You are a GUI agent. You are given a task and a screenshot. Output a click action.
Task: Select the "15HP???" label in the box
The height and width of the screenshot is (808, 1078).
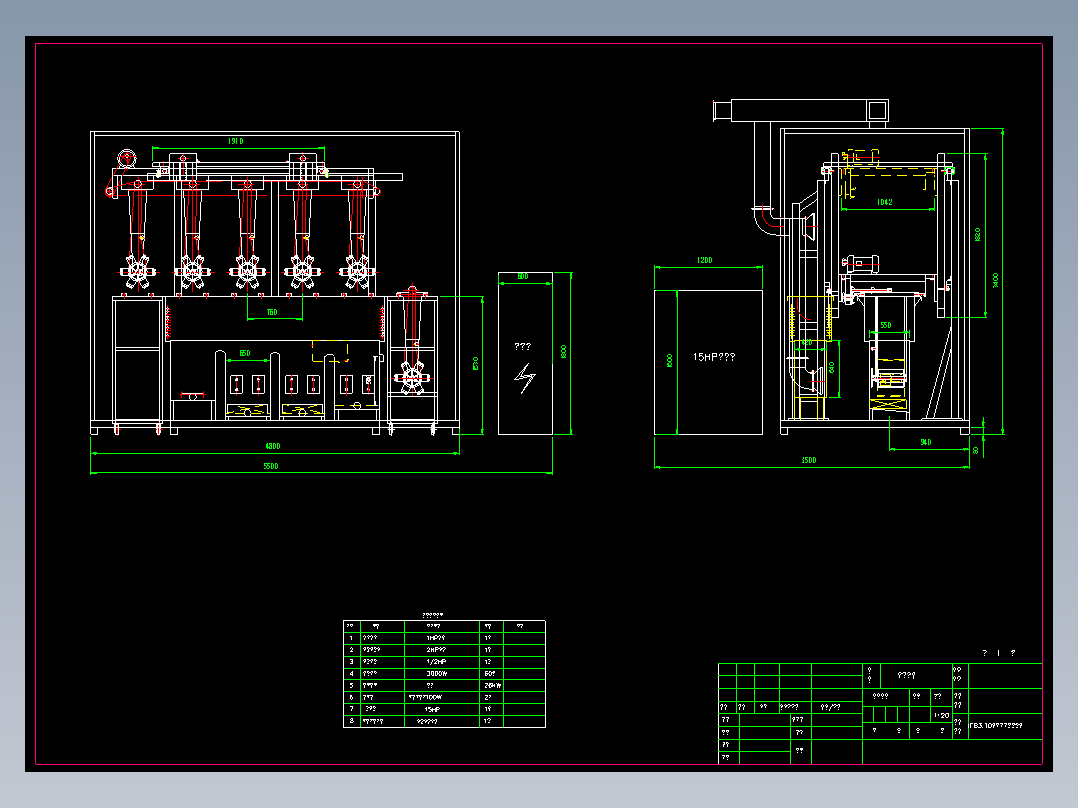pos(714,357)
